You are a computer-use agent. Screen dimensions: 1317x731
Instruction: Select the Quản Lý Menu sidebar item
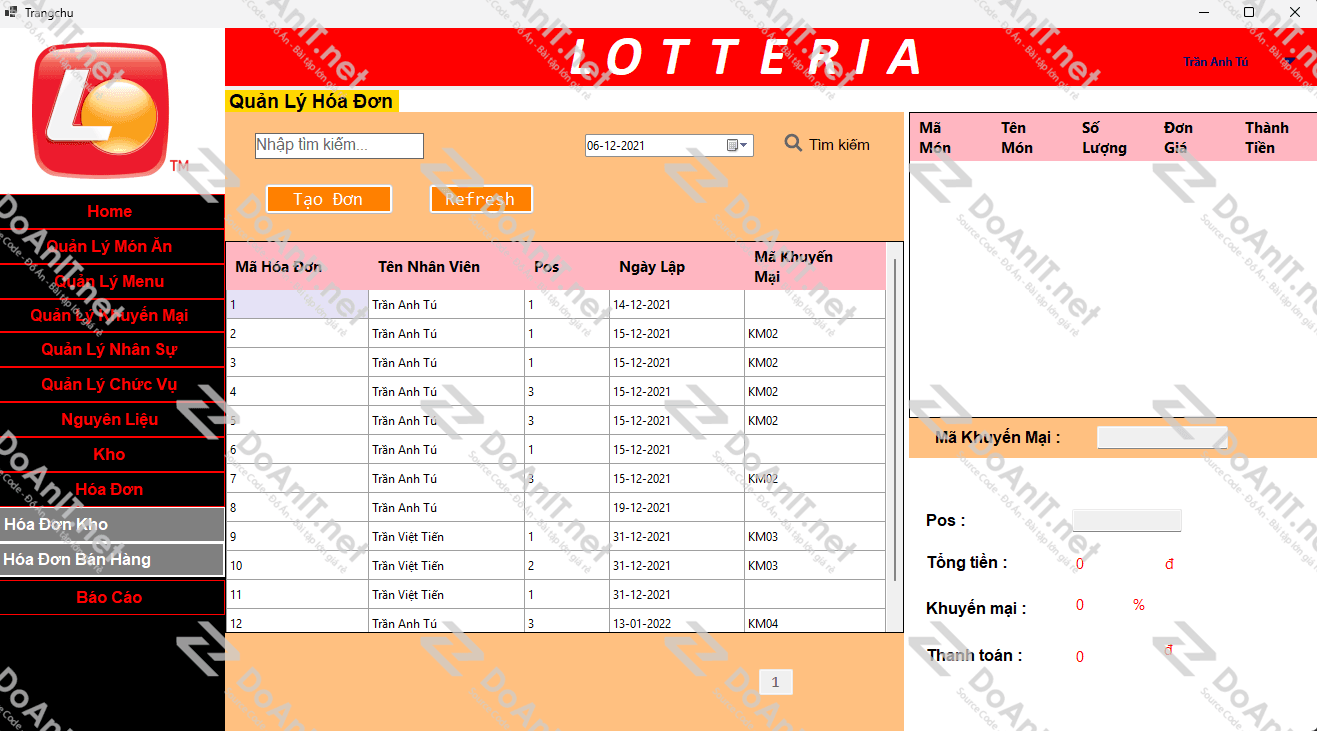(110, 282)
